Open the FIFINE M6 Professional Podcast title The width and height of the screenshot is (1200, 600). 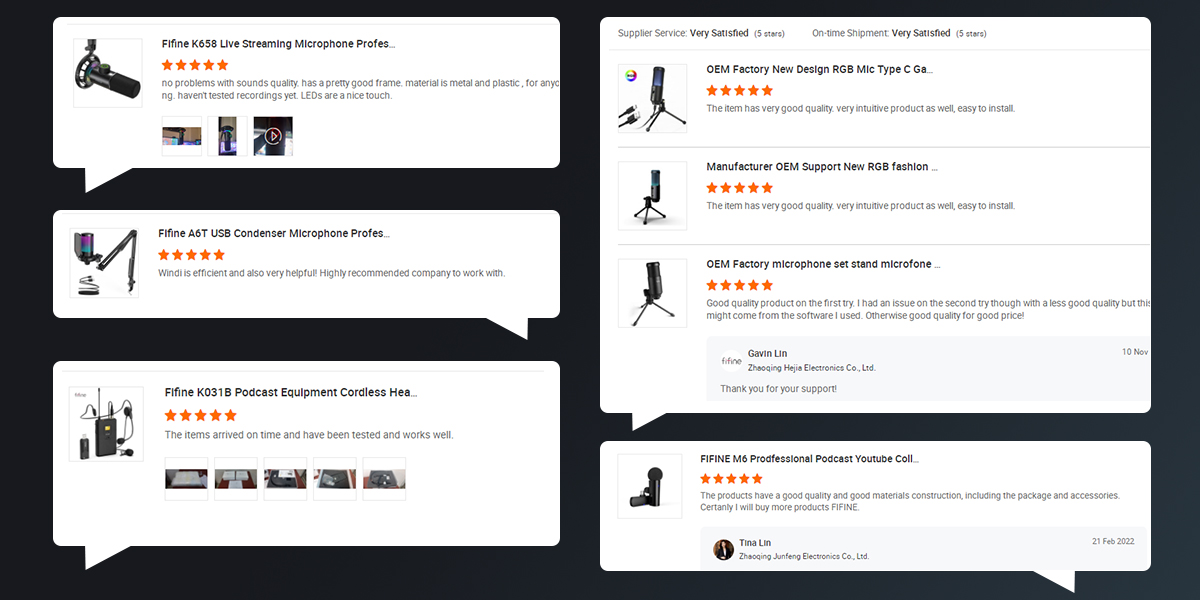(x=809, y=459)
